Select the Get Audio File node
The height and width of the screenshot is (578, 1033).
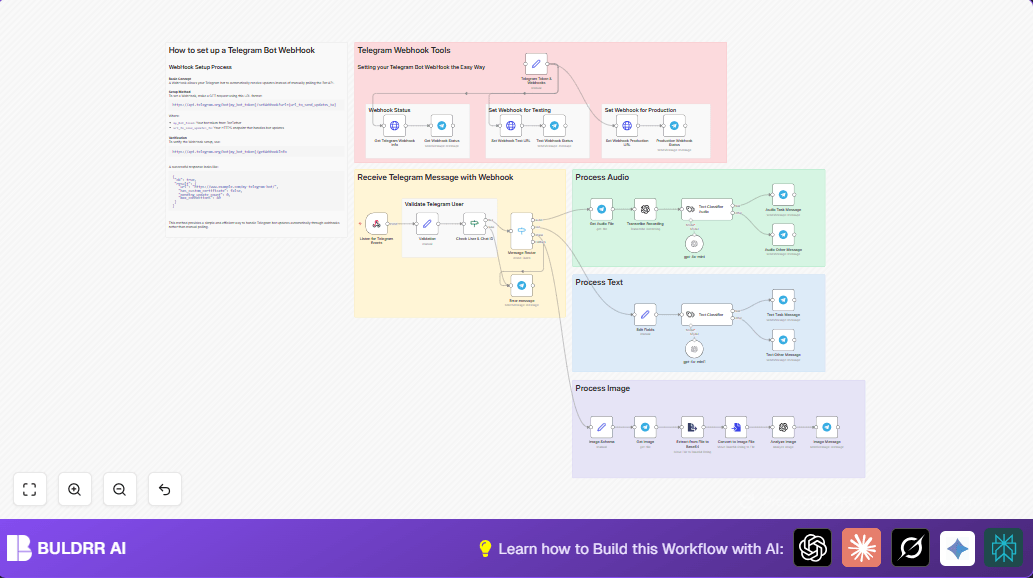coord(601,209)
